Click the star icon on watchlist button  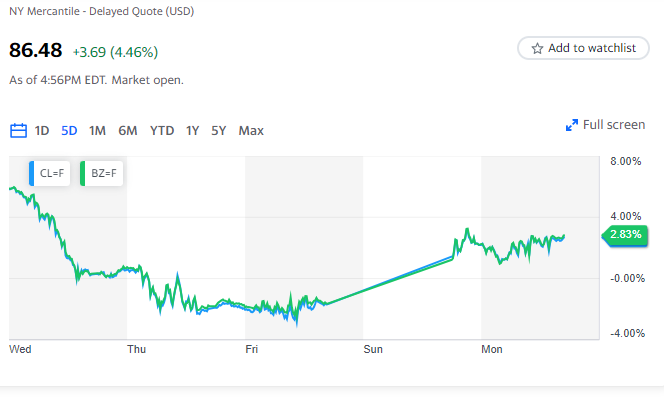coord(537,48)
